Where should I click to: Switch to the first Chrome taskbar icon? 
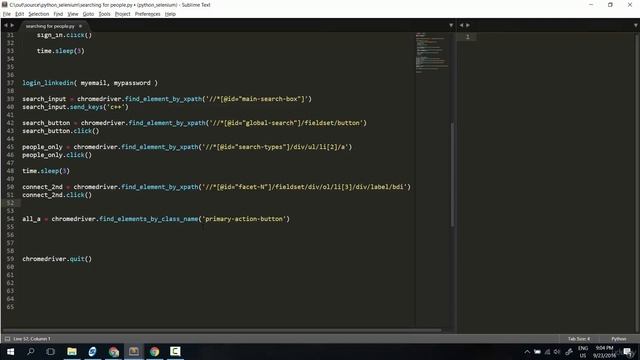113,351
